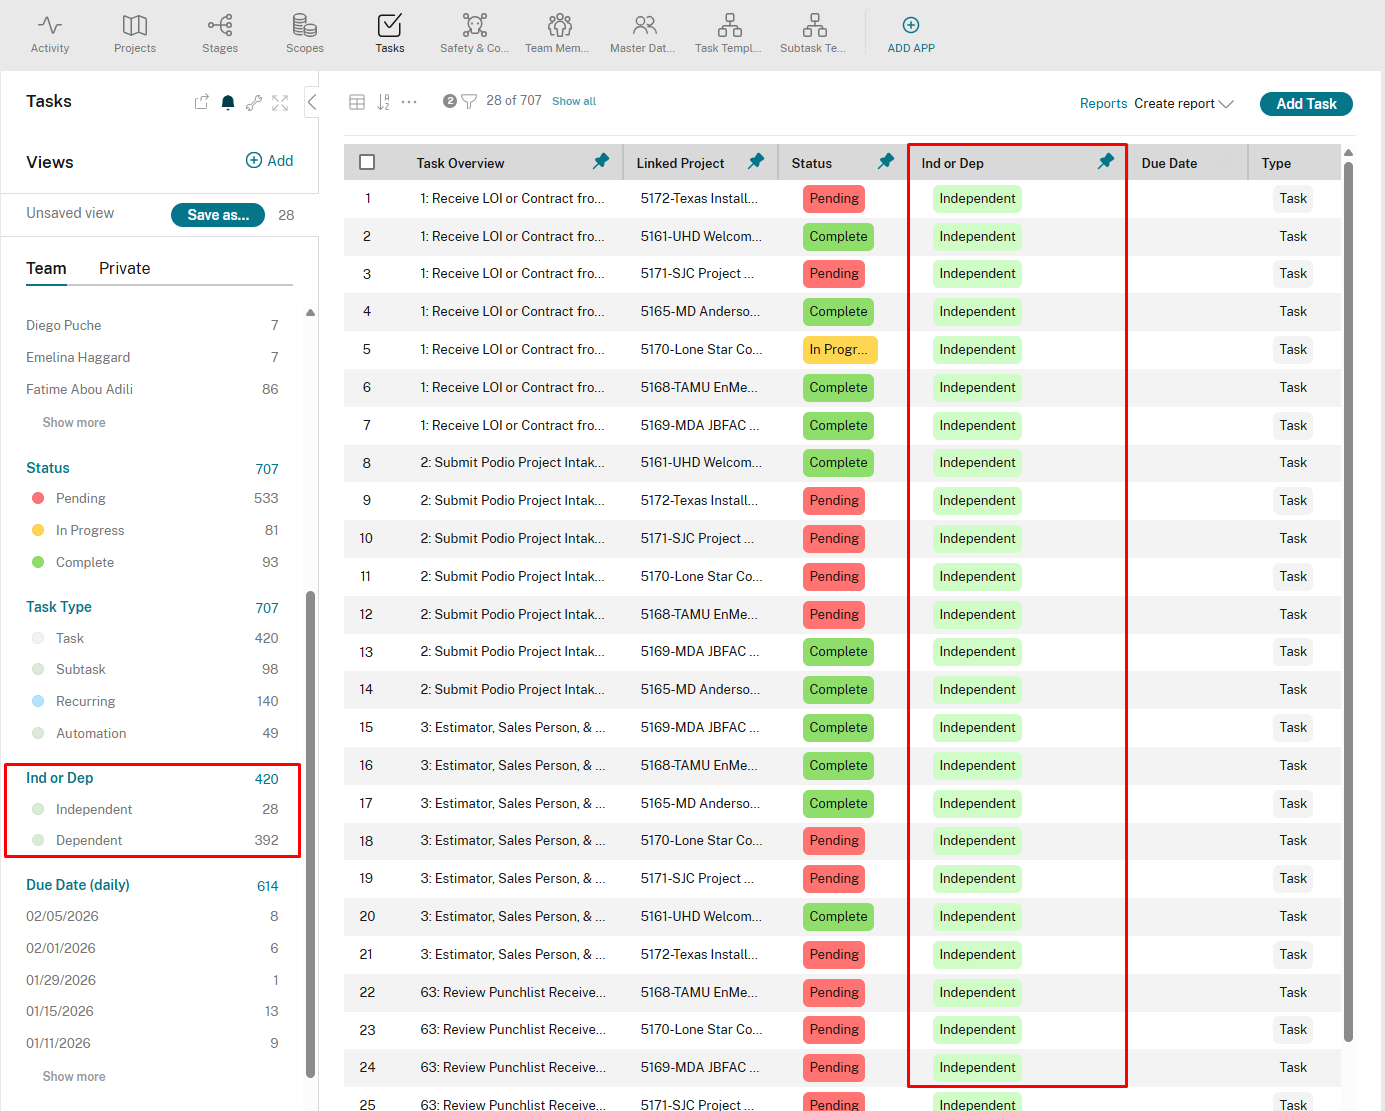Click the sort order icon

pyautogui.click(x=383, y=102)
